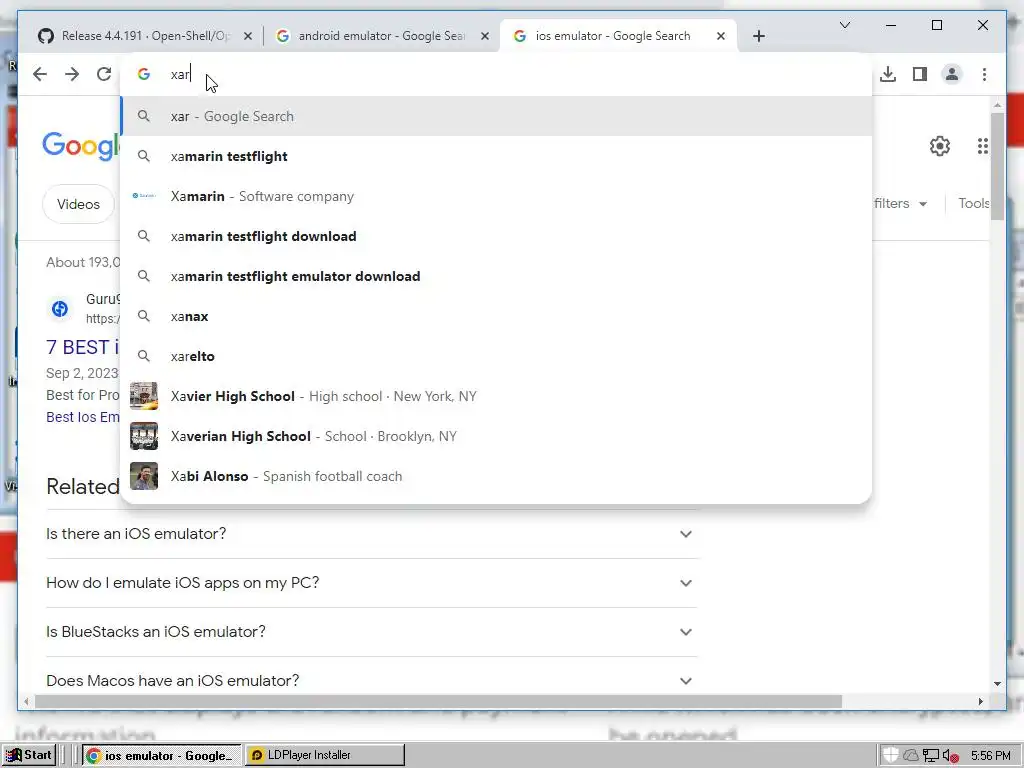Image resolution: width=1024 pixels, height=768 pixels.
Task: Select 'xamarin testflight emulator download' suggestion
Action: [496, 276]
